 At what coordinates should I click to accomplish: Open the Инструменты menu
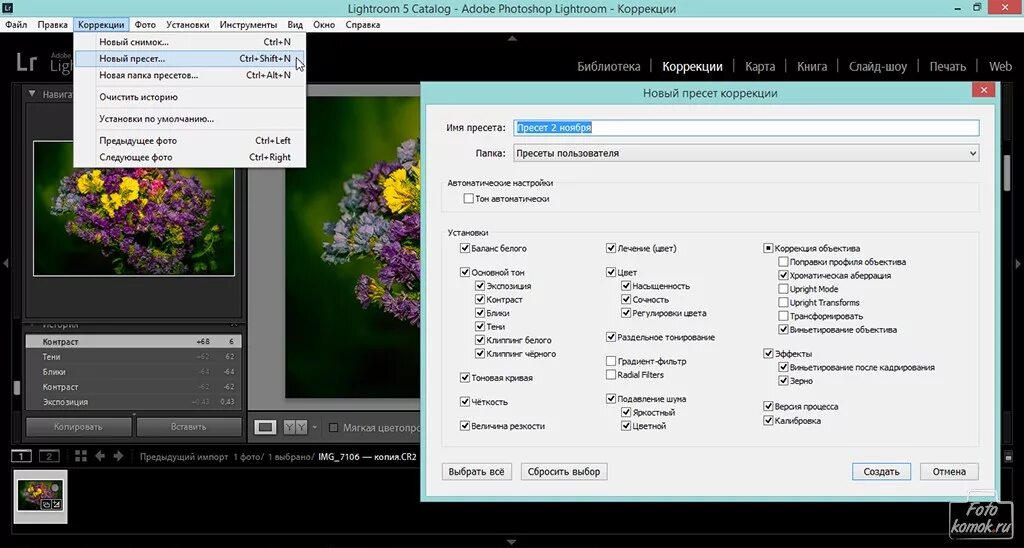point(248,25)
